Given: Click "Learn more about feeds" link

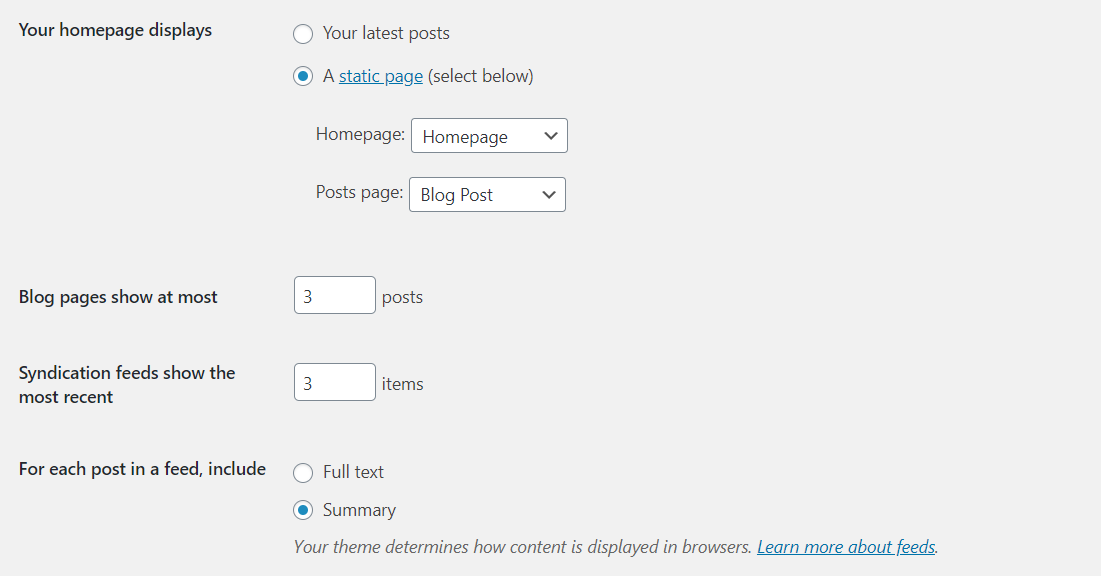Looking at the screenshot, I should point(845,546).
